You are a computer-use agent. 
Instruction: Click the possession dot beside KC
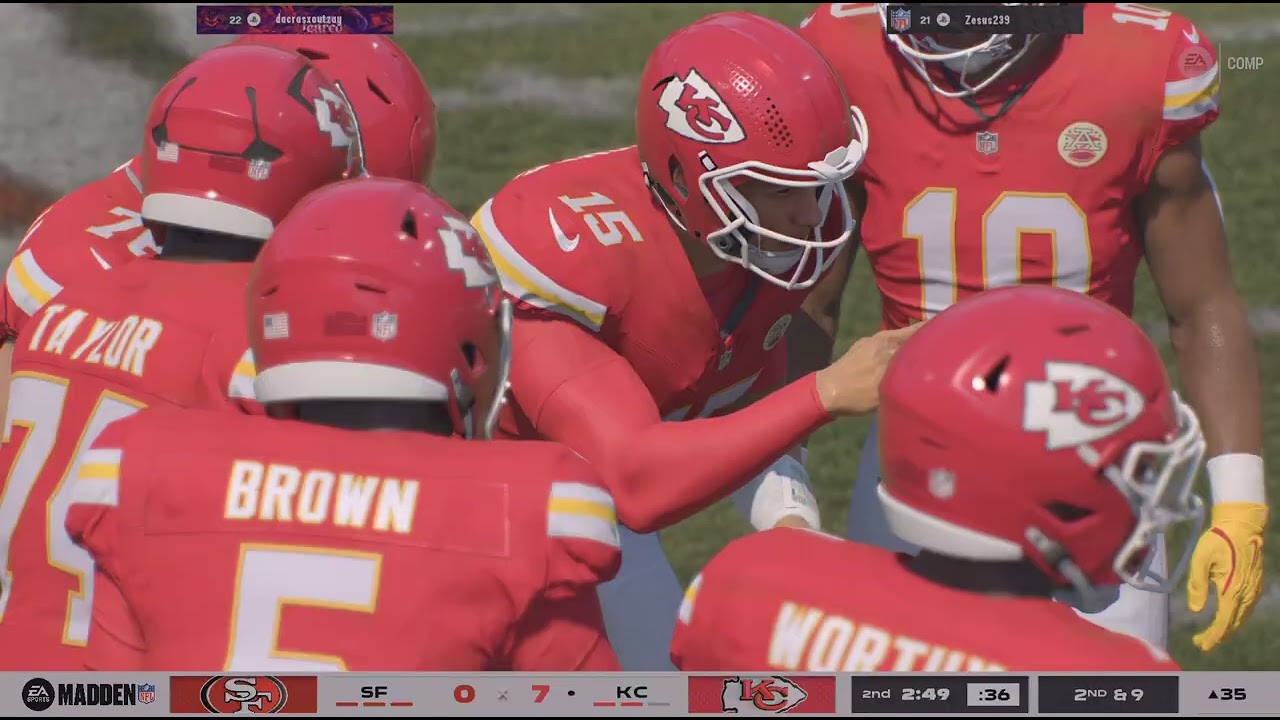click(571, 693)
